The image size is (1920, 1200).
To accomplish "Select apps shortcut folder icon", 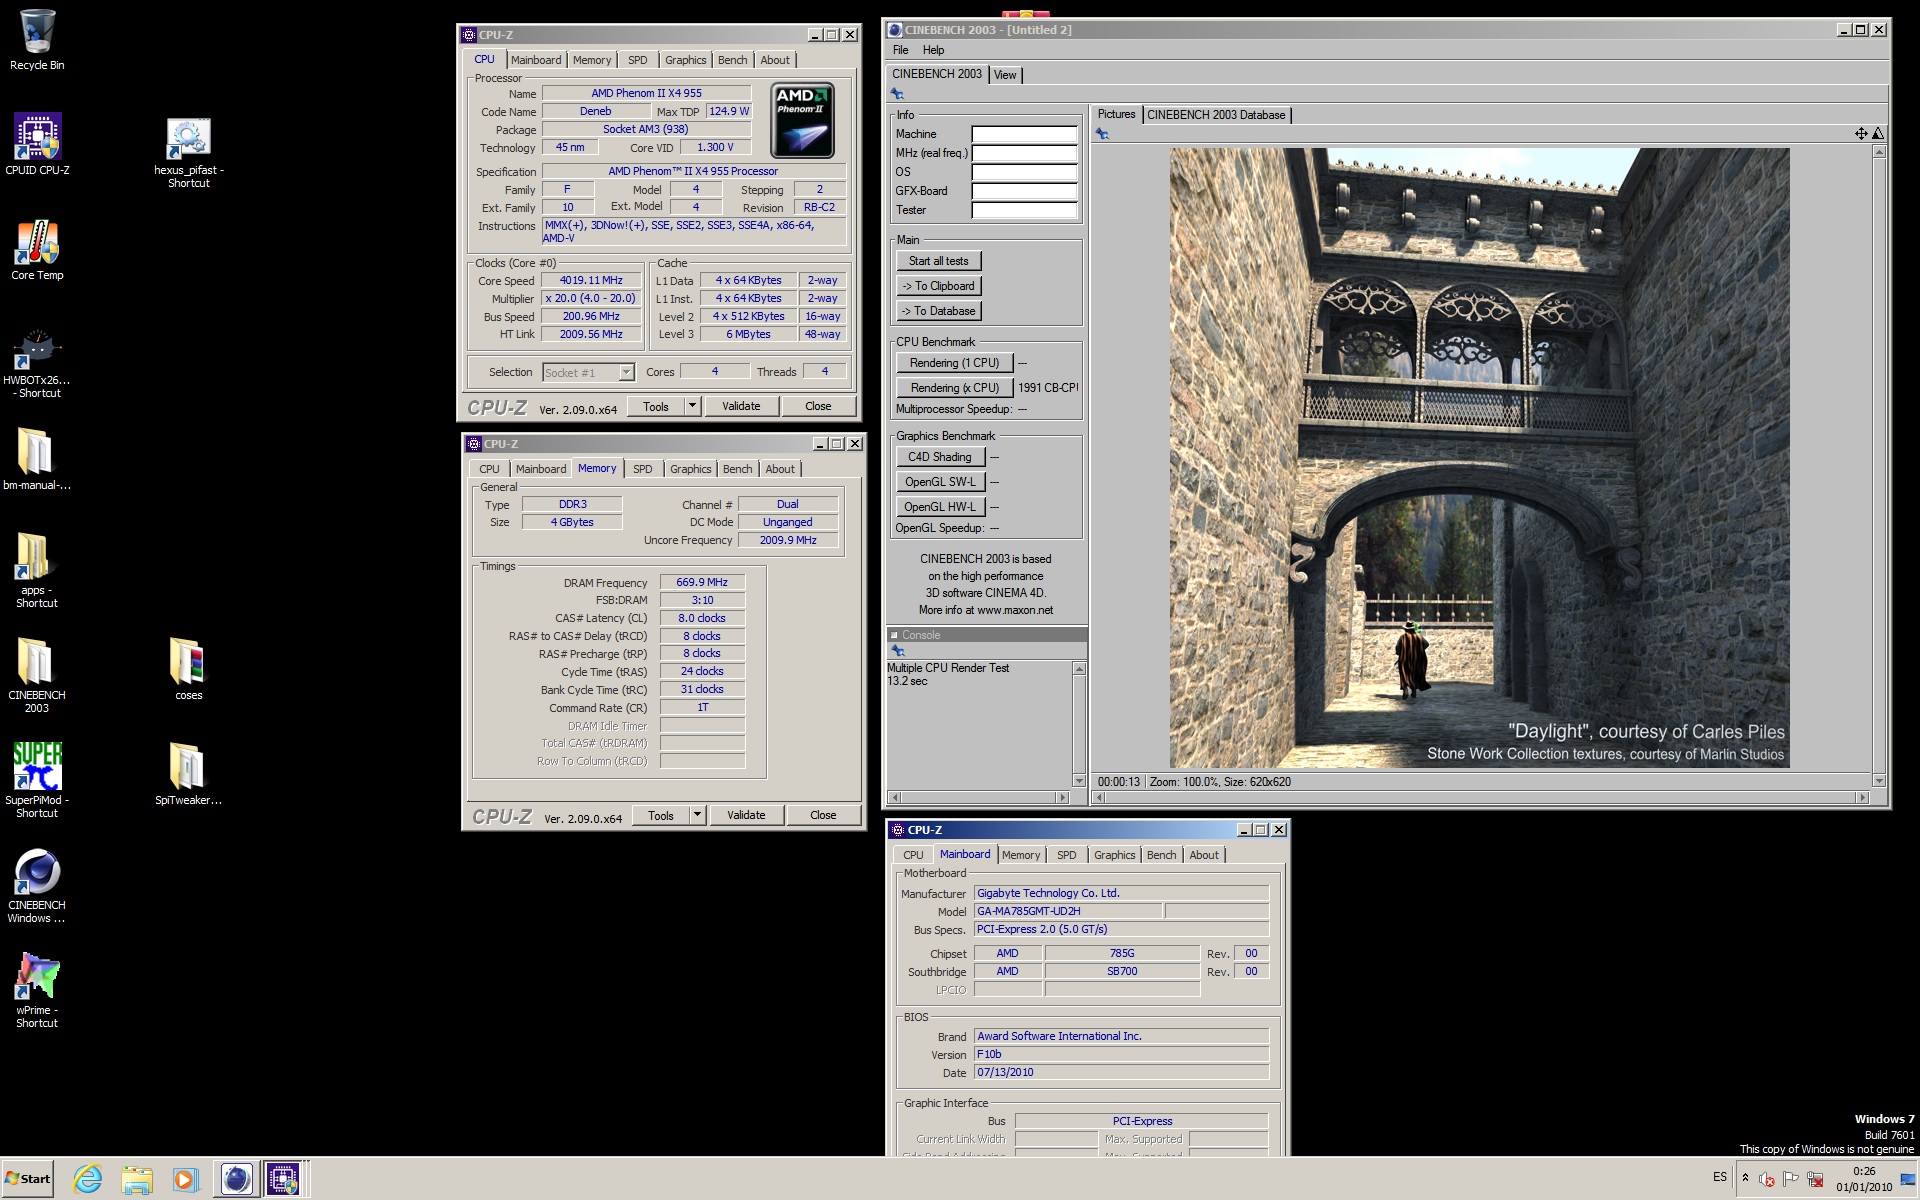I will point(37,570).
